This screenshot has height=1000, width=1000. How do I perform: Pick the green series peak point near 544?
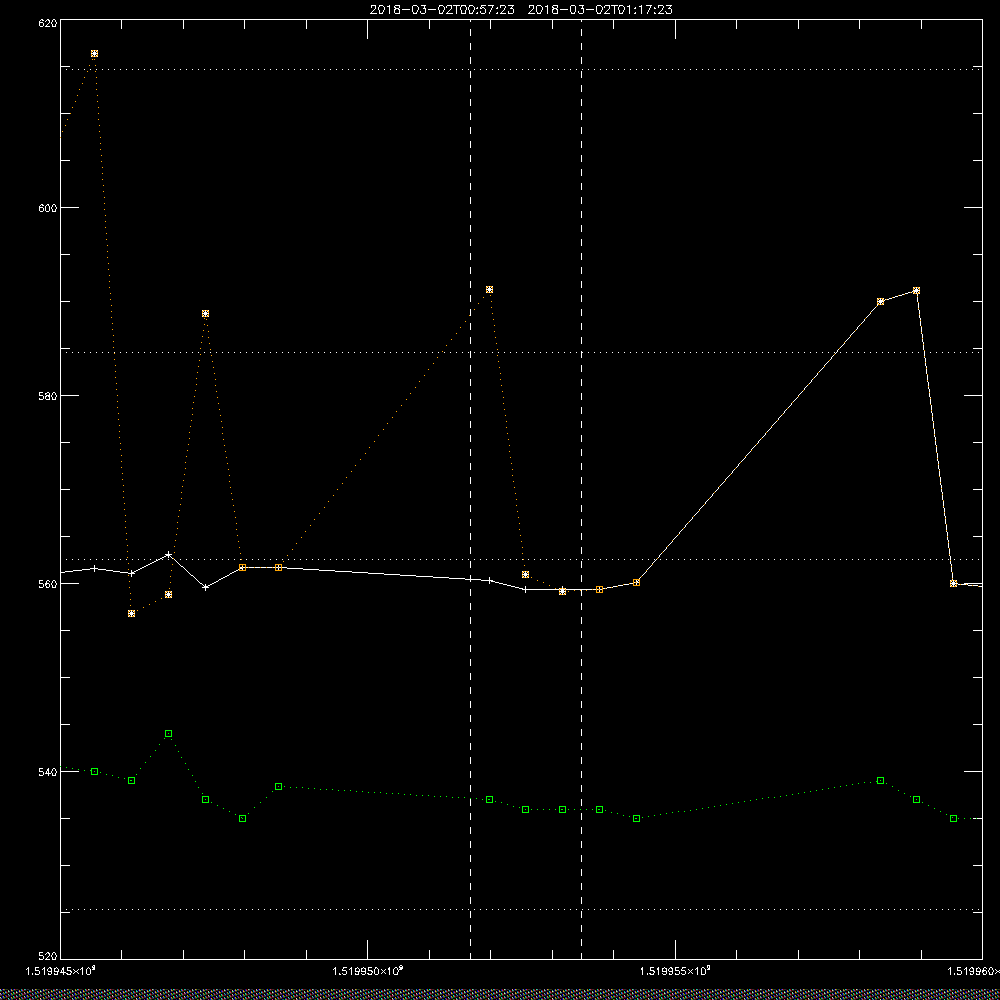[x=168, y=734]
